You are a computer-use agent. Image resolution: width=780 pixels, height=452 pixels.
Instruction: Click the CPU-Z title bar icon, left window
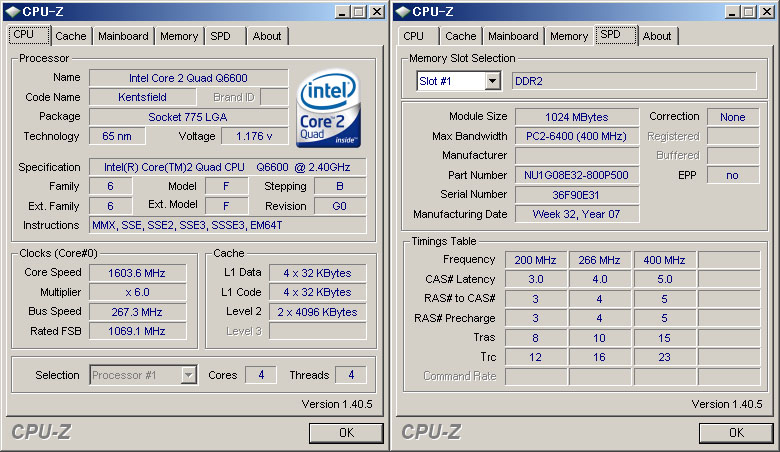pyautogui.click(x=13, y=11)
